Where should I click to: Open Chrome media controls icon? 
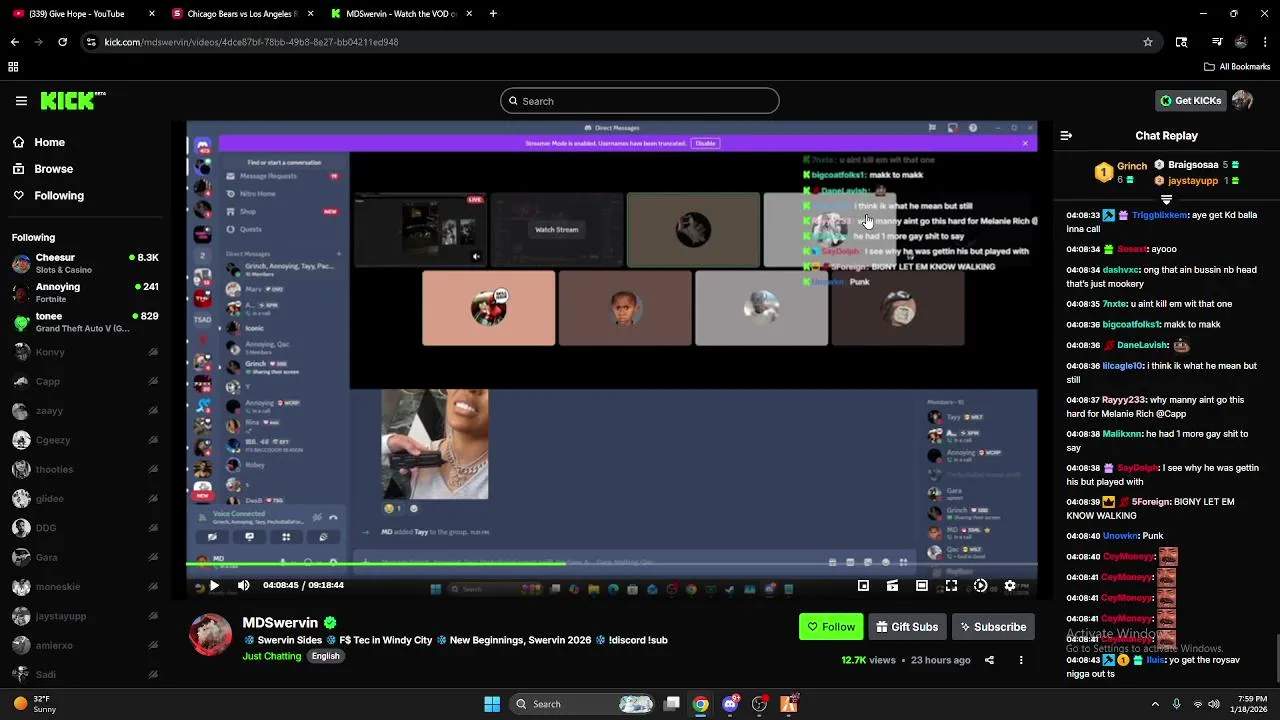tap(1217, 42)
